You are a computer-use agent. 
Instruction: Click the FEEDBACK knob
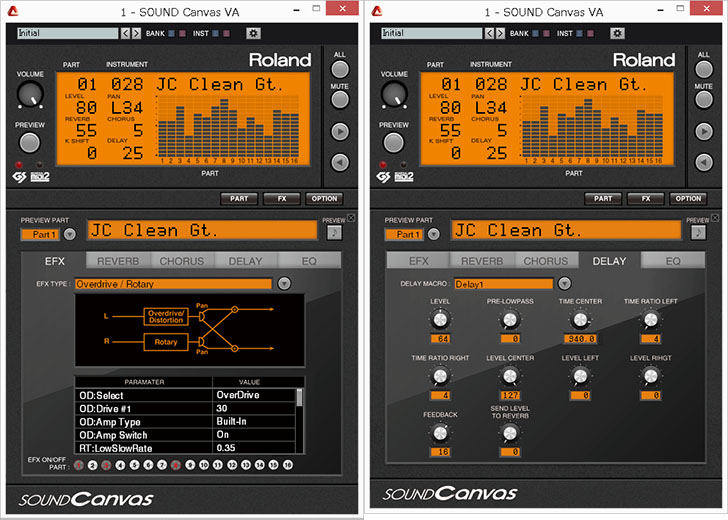pos(440,433)
